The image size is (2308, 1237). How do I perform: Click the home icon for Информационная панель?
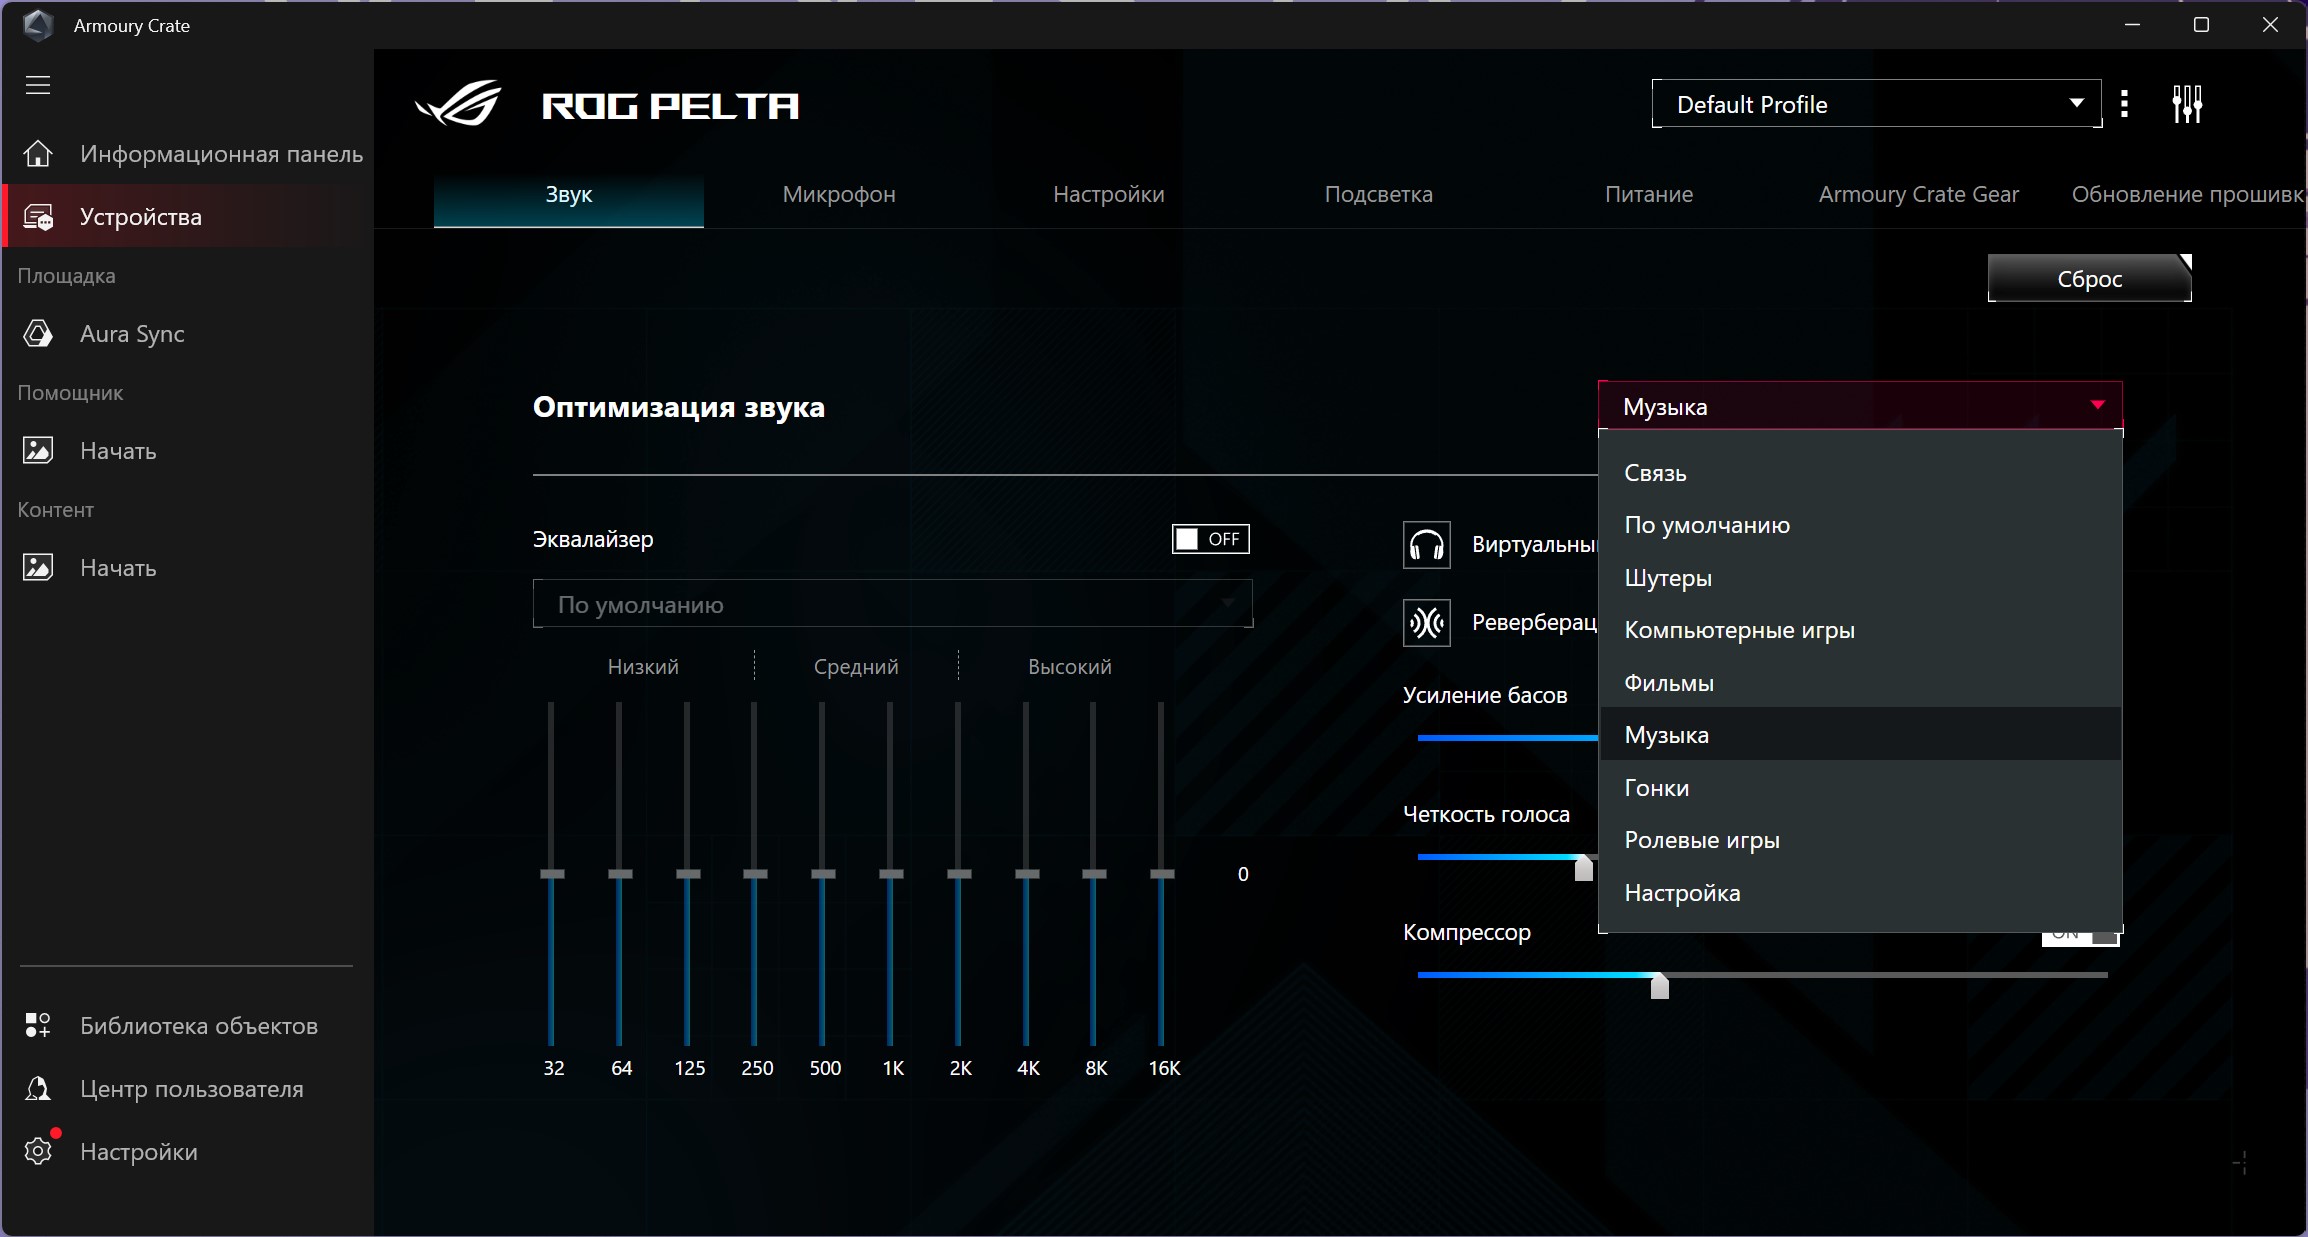(x=38, y=153)
